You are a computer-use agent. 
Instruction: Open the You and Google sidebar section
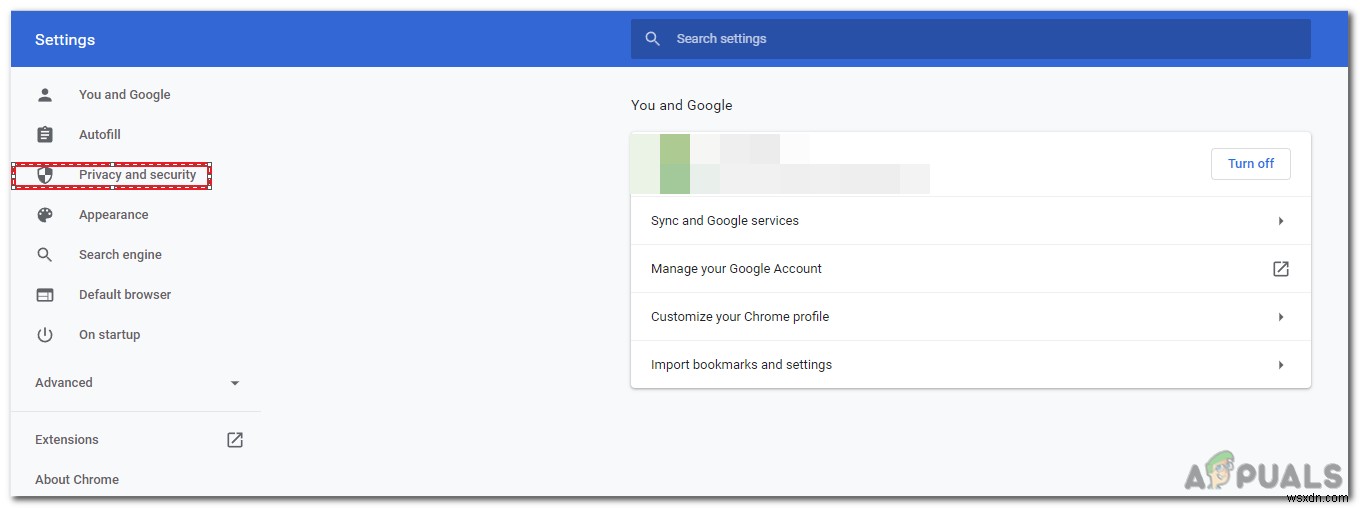click(125, 95)
